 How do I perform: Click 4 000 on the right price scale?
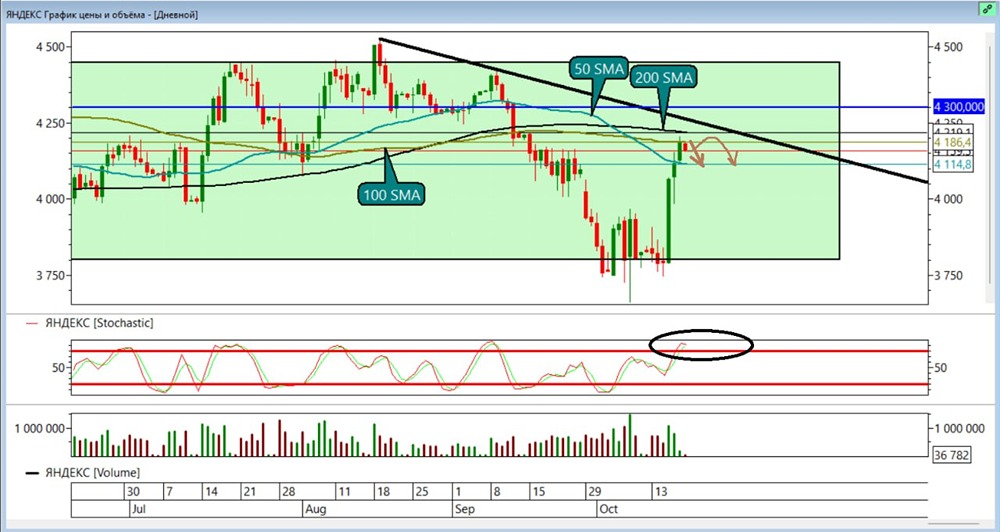click(946, 199)
